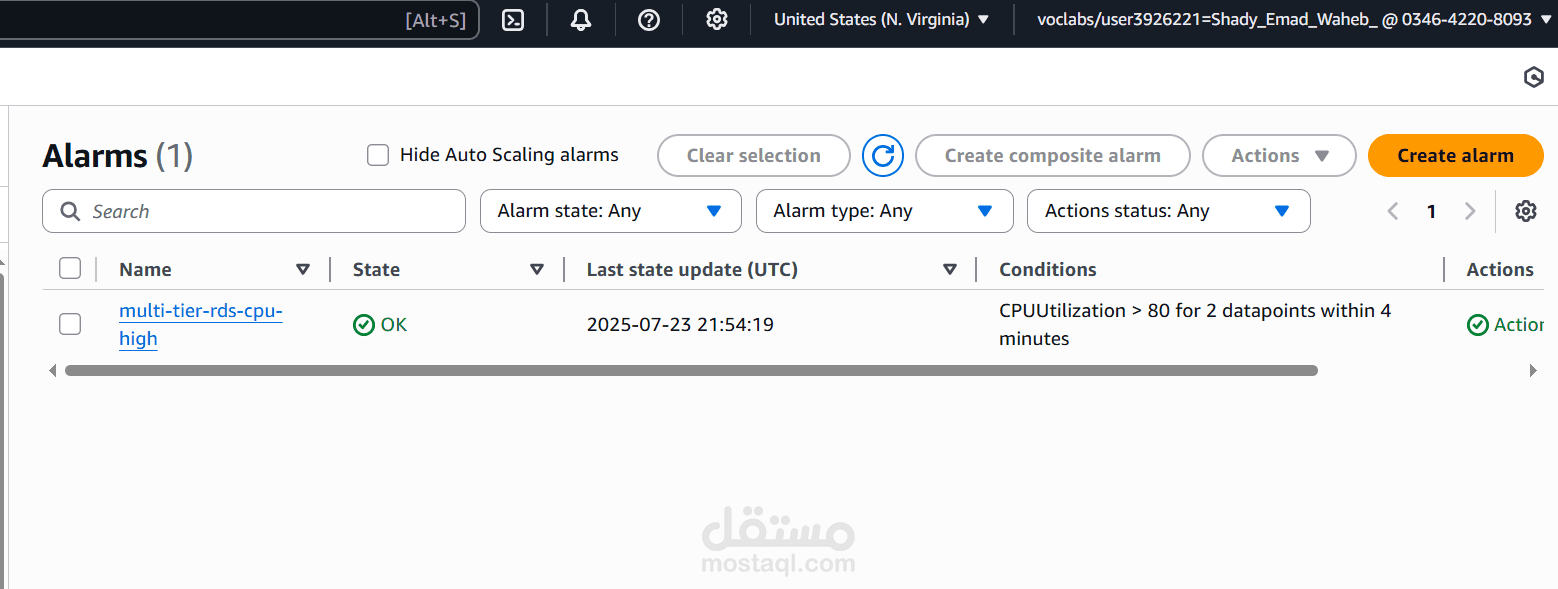Go to next page arrow
Image resolution: width=1558 pixels, height=589 pixels.
(x=1470, y=211)
